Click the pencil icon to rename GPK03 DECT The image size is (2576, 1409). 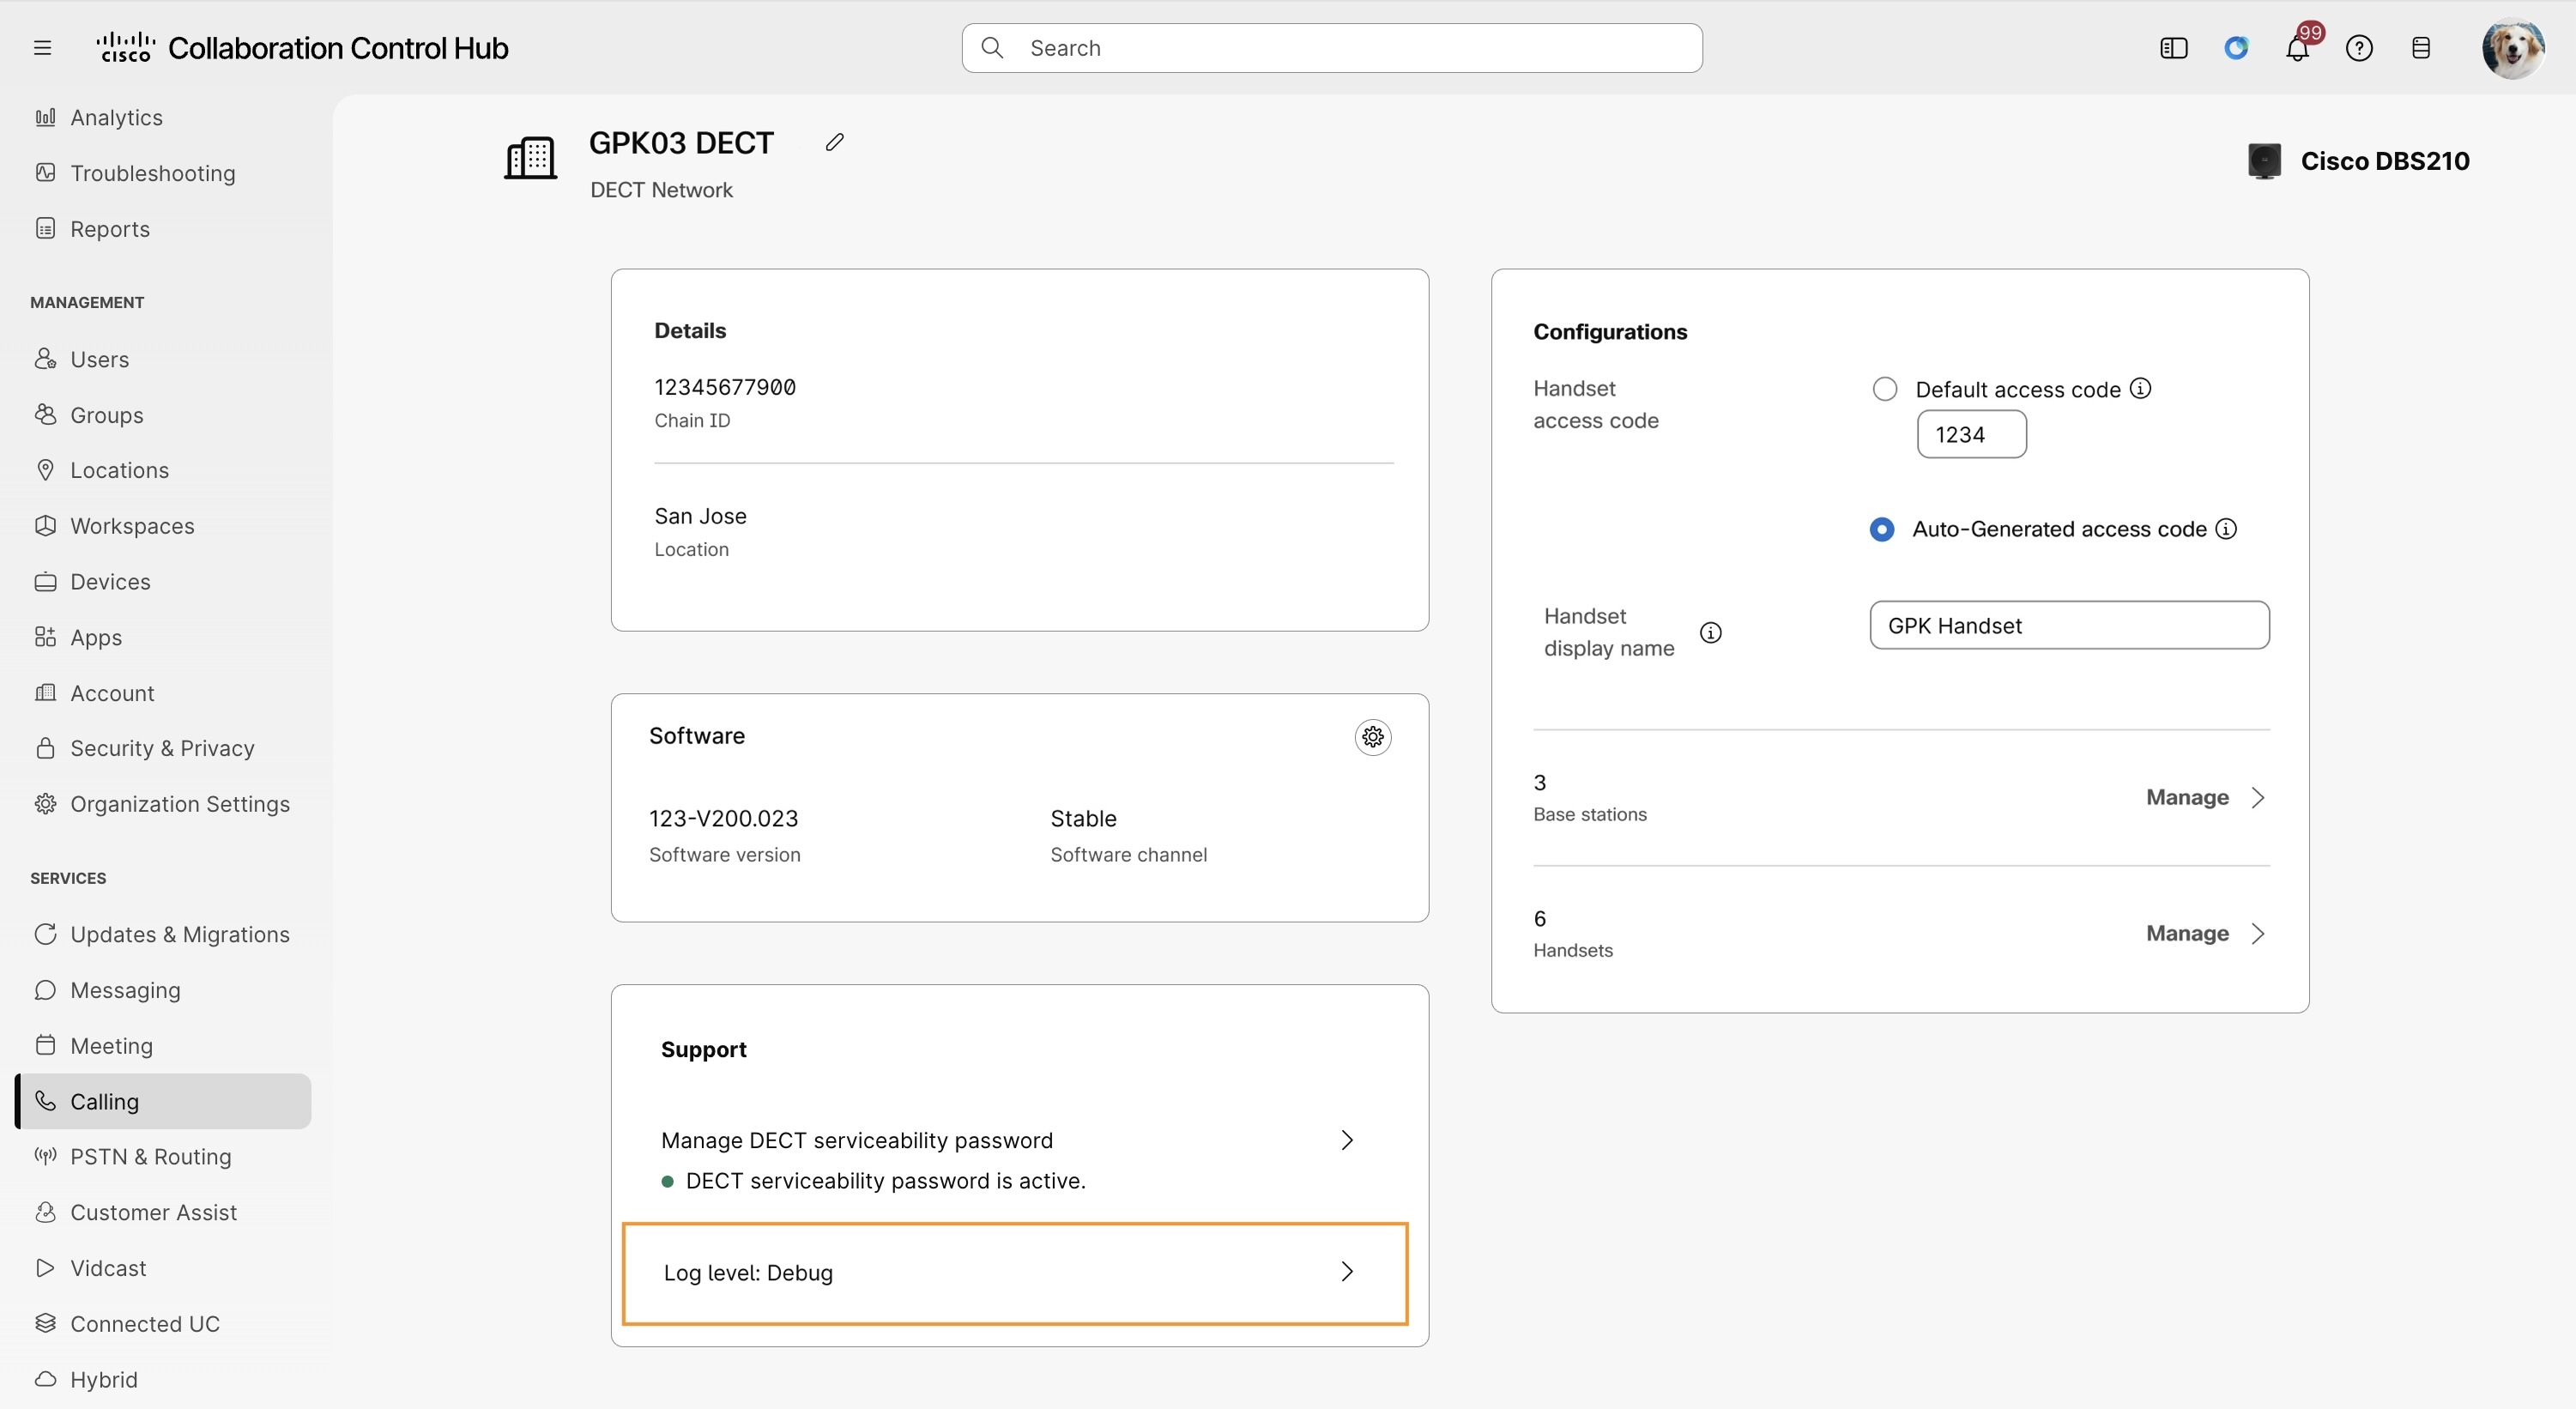click(834, 143)
